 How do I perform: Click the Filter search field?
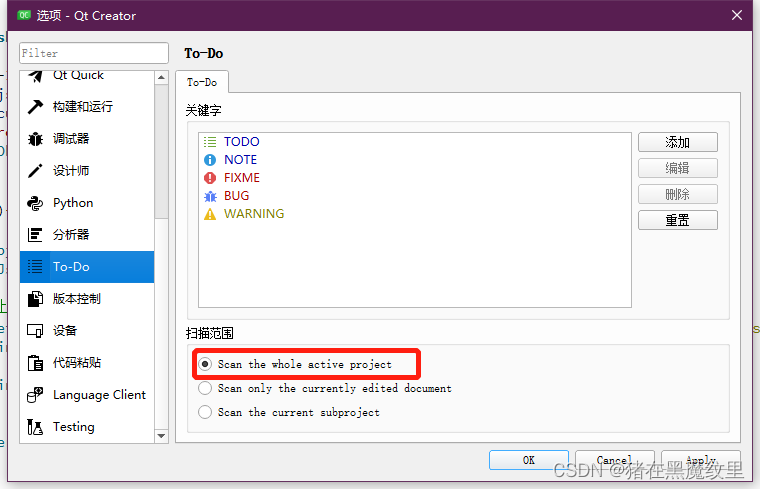[94, 53]
